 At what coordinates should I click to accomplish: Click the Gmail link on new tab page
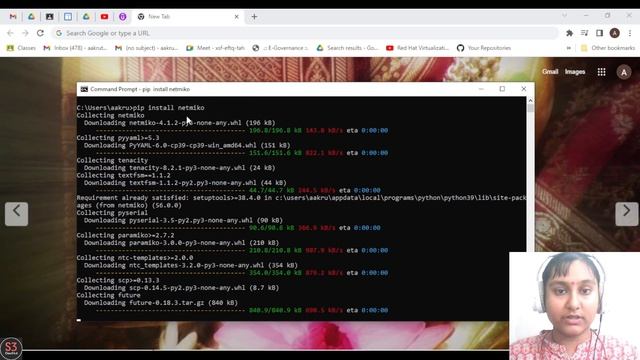coord(550,72)
